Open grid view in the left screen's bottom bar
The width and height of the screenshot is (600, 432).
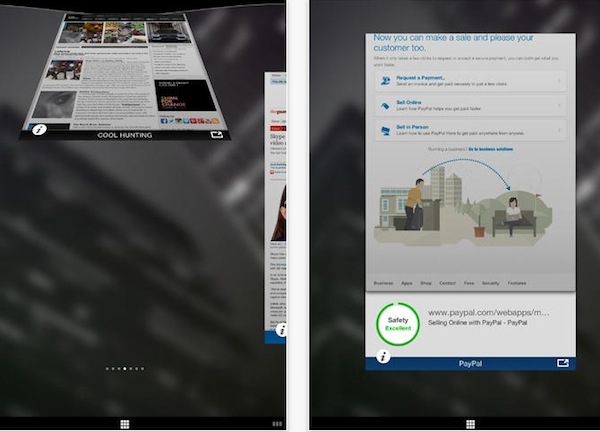(x=125, y=424)
